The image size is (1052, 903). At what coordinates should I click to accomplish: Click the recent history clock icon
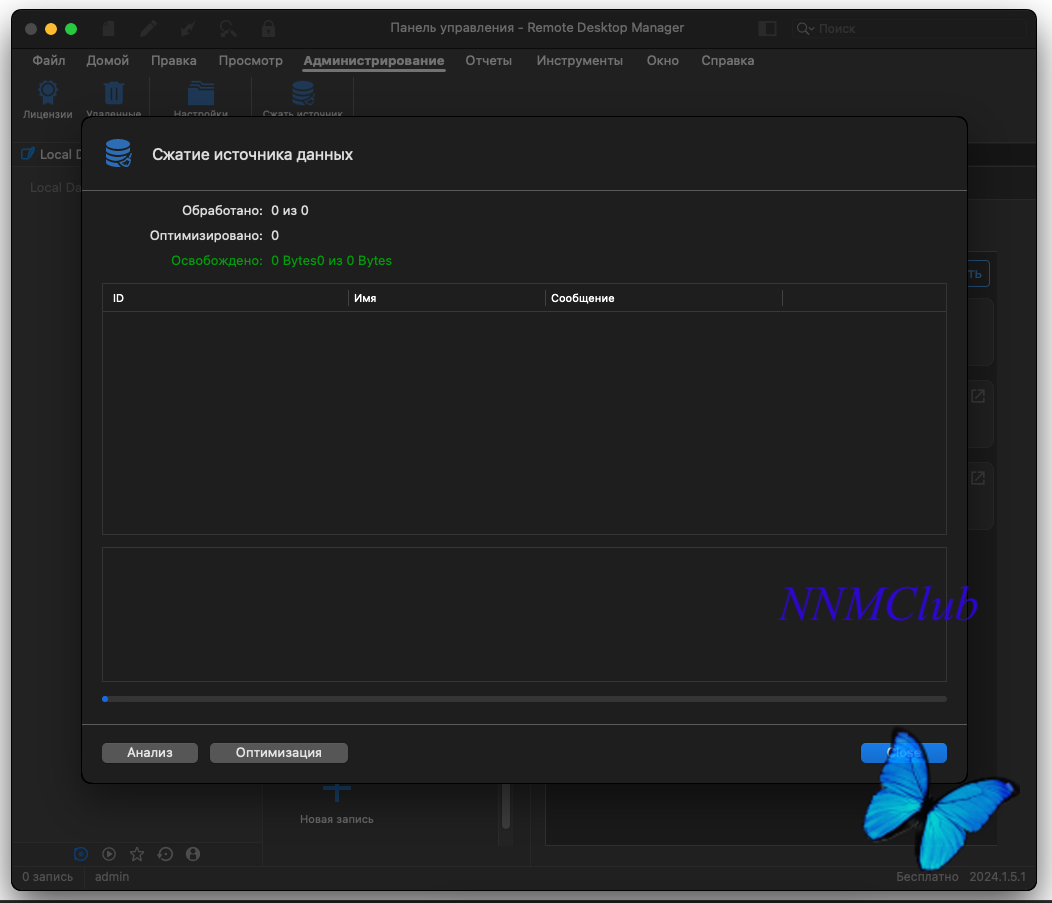point(165,854)
